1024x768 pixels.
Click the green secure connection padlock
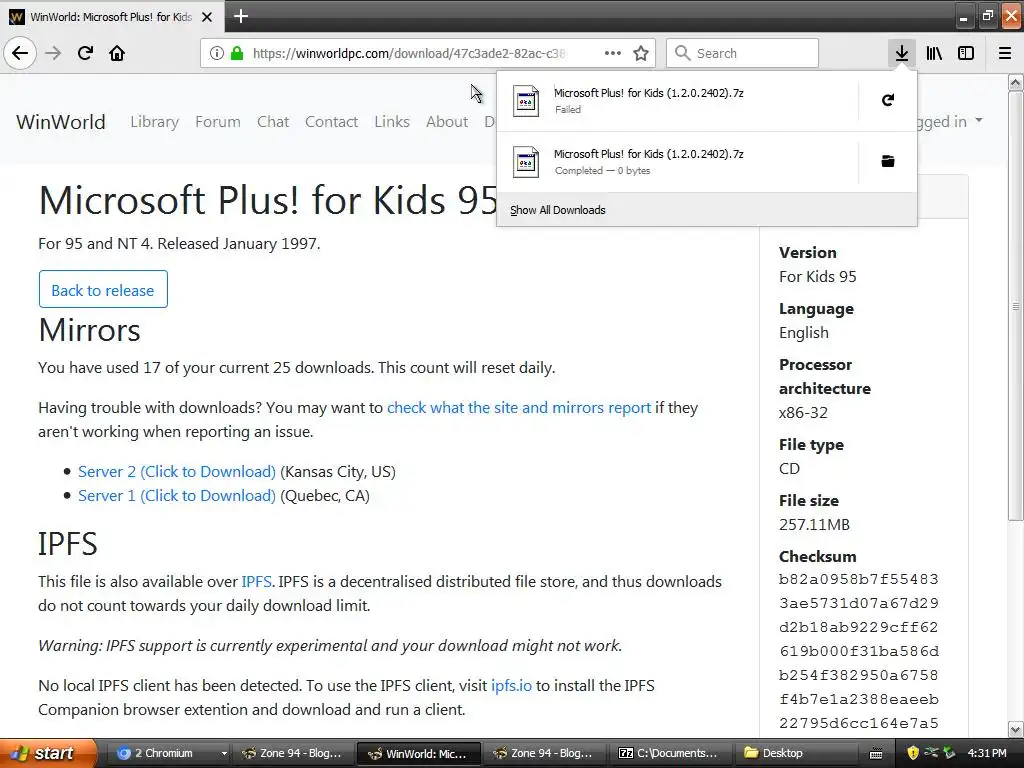coord(237,53)
